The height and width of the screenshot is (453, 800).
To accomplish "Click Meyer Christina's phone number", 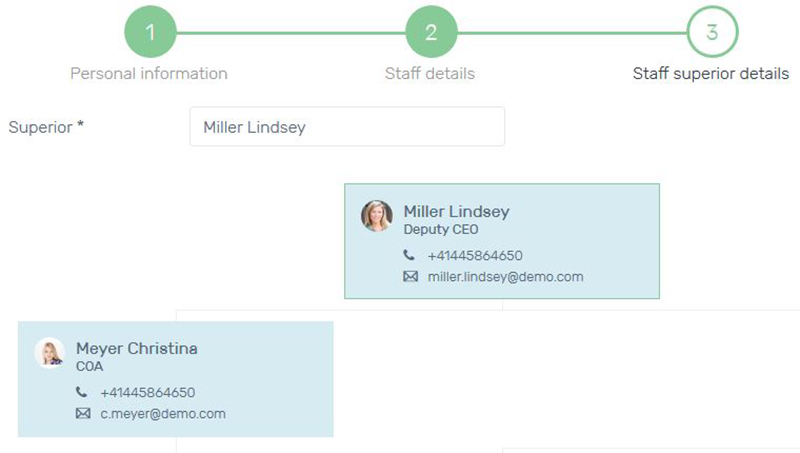I will pos(147,392).
